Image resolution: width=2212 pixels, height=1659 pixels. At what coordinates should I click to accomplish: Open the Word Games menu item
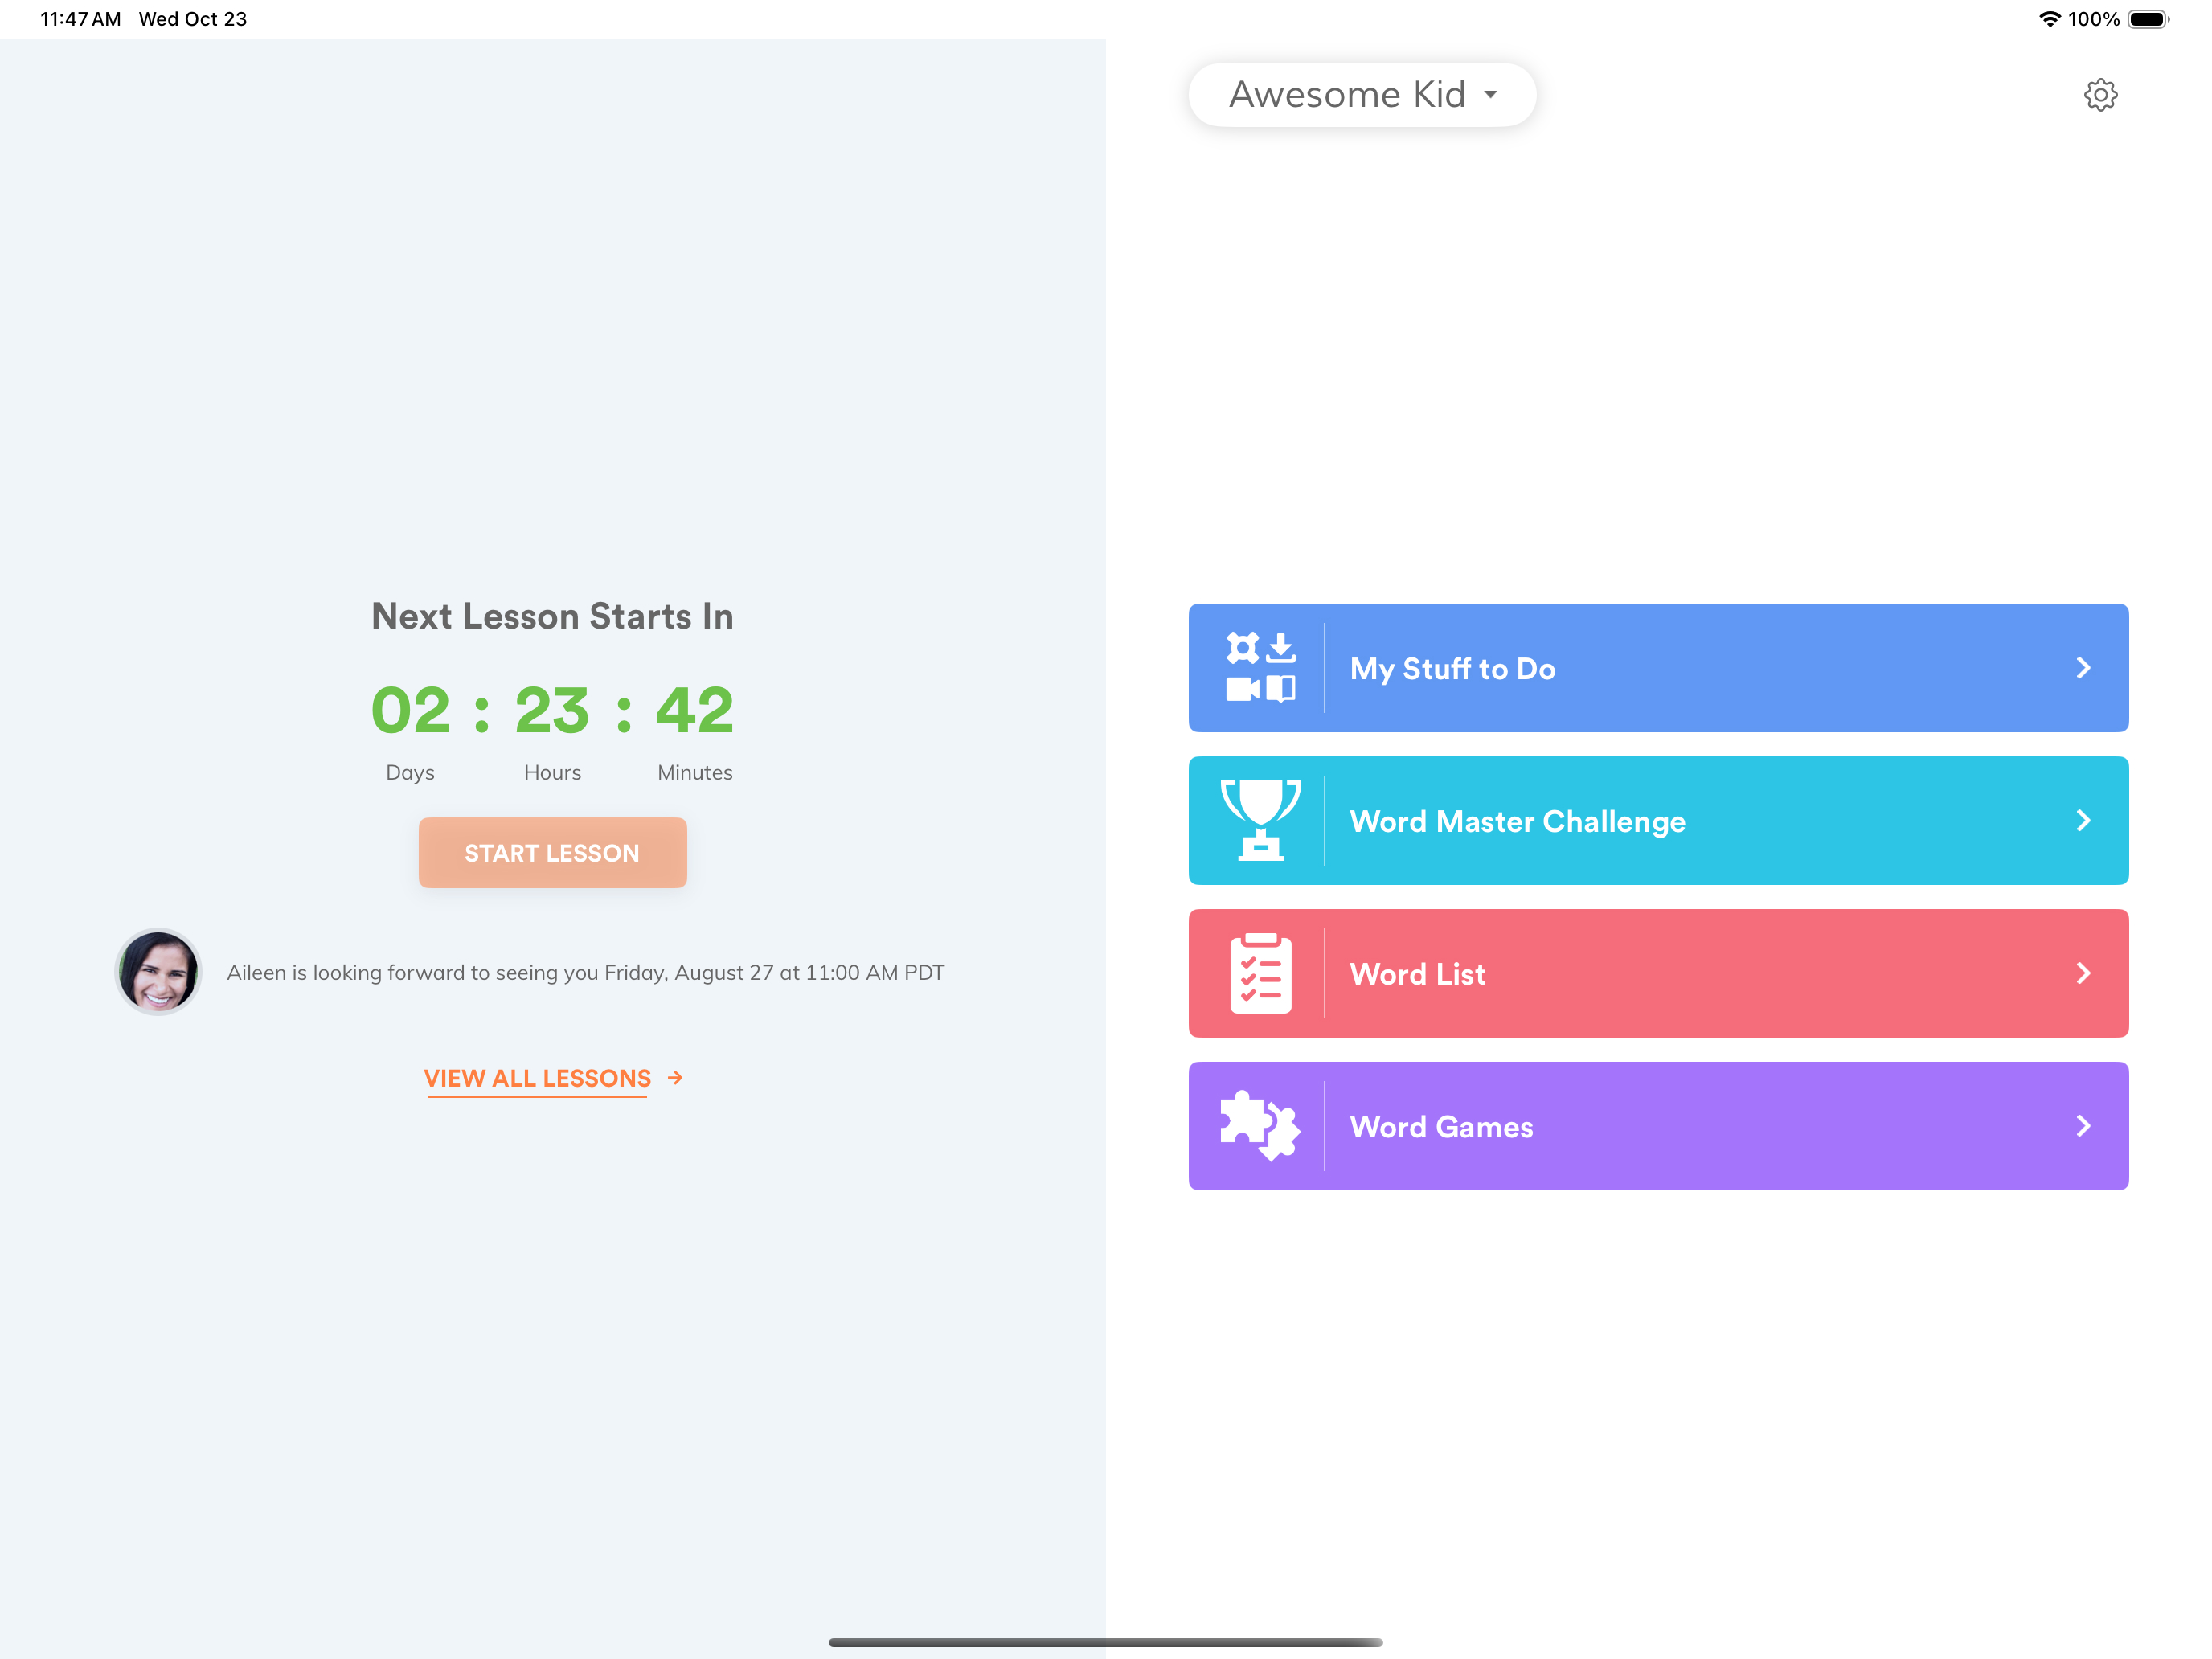1658,1125
